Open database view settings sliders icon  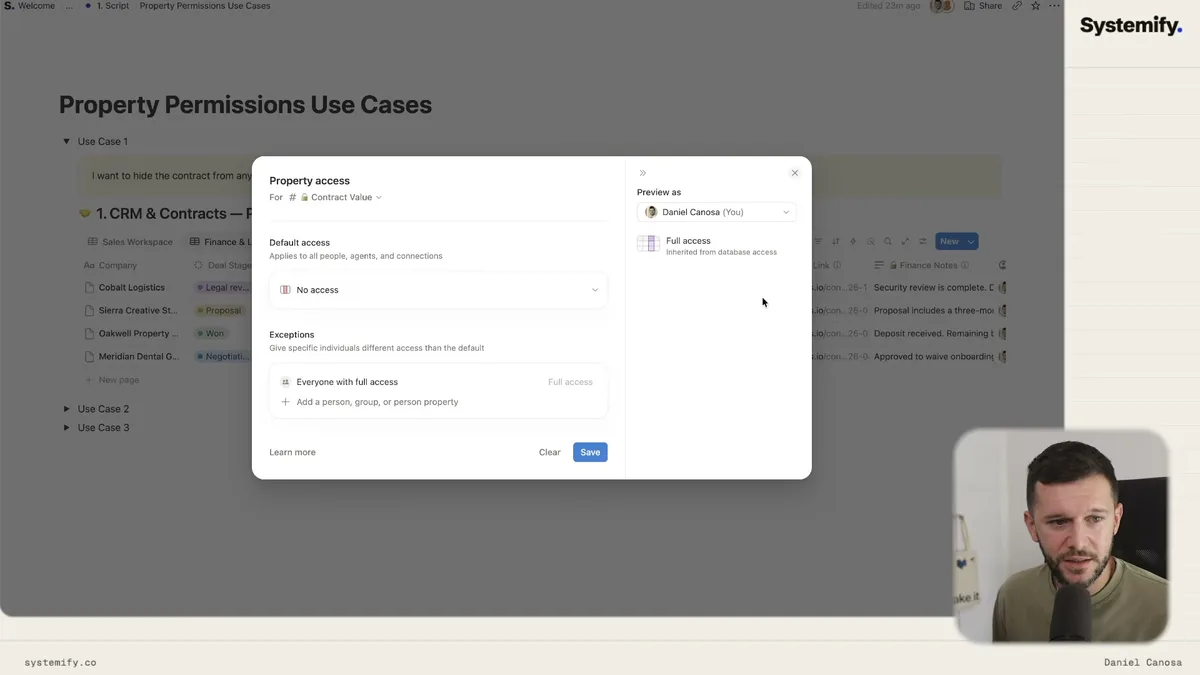tap(923, 241)
